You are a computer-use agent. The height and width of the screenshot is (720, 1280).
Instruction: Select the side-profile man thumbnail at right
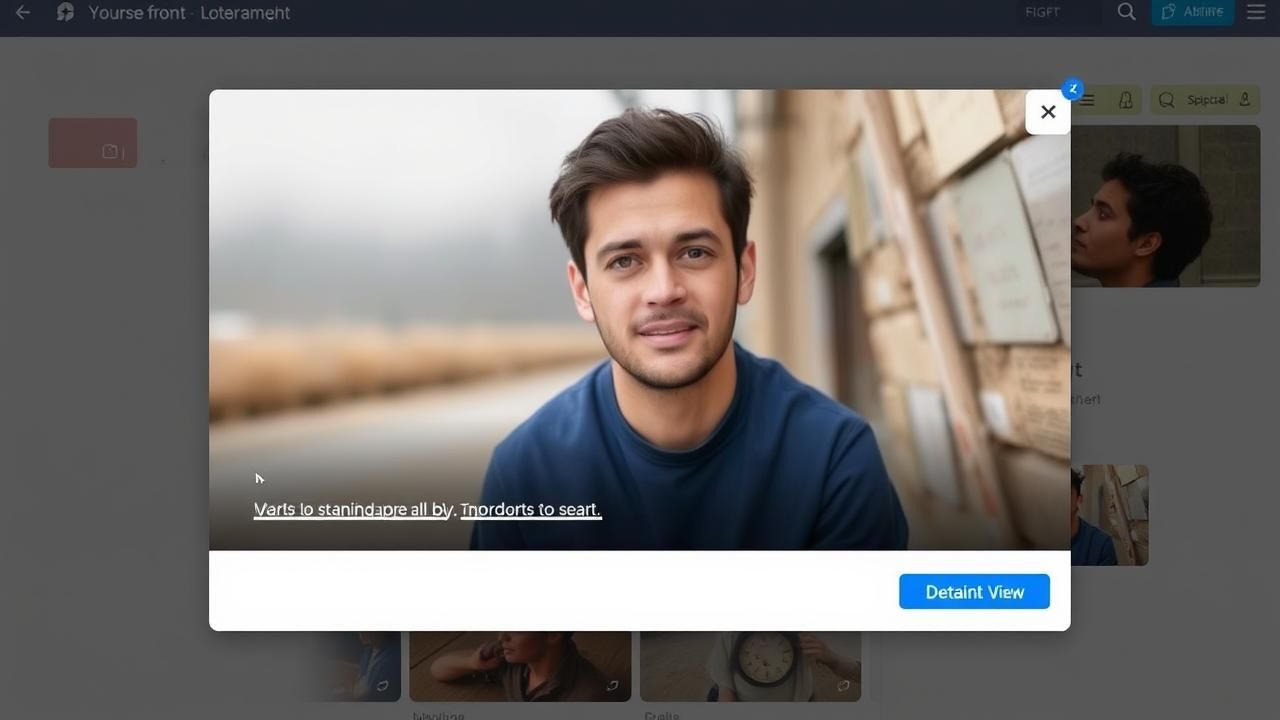coord(1165,206)
